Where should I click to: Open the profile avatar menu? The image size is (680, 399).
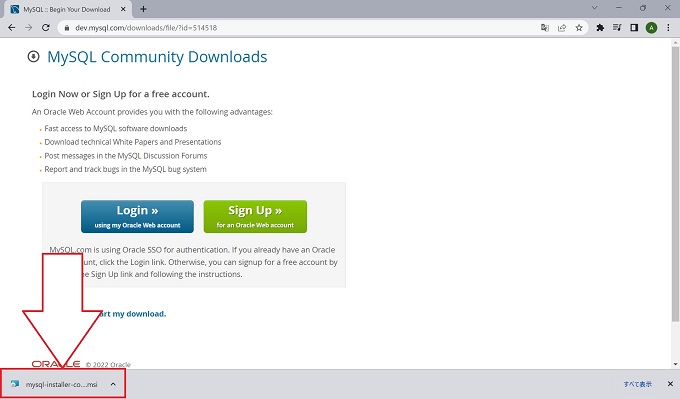click(651, 28)
